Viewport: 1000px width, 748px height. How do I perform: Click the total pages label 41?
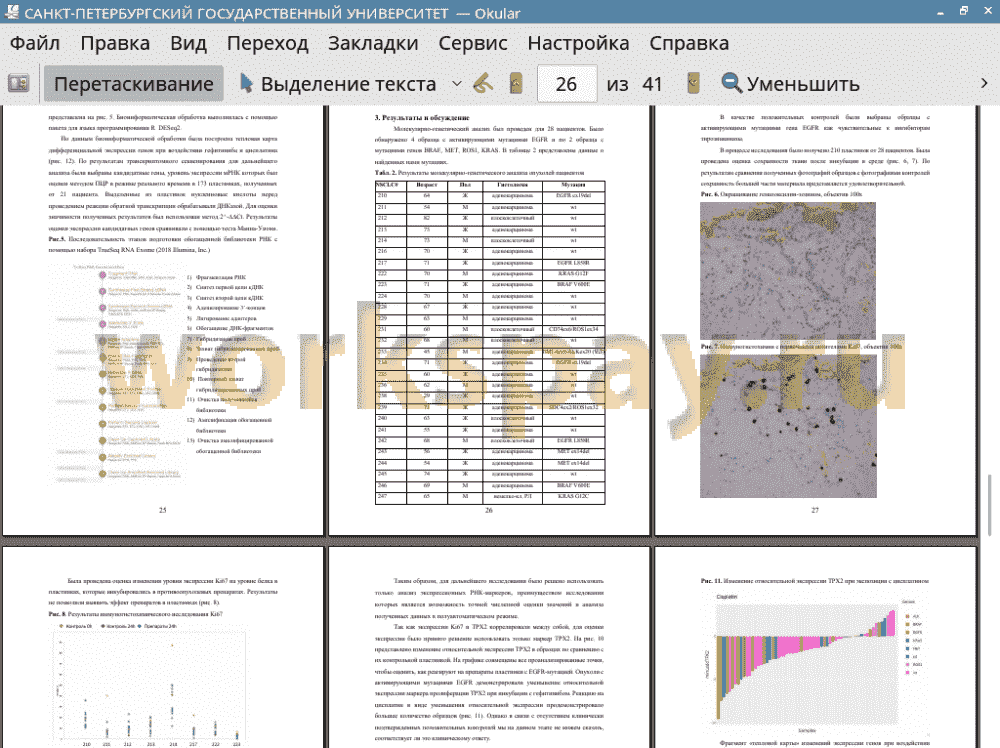click(x=652, y=84)
